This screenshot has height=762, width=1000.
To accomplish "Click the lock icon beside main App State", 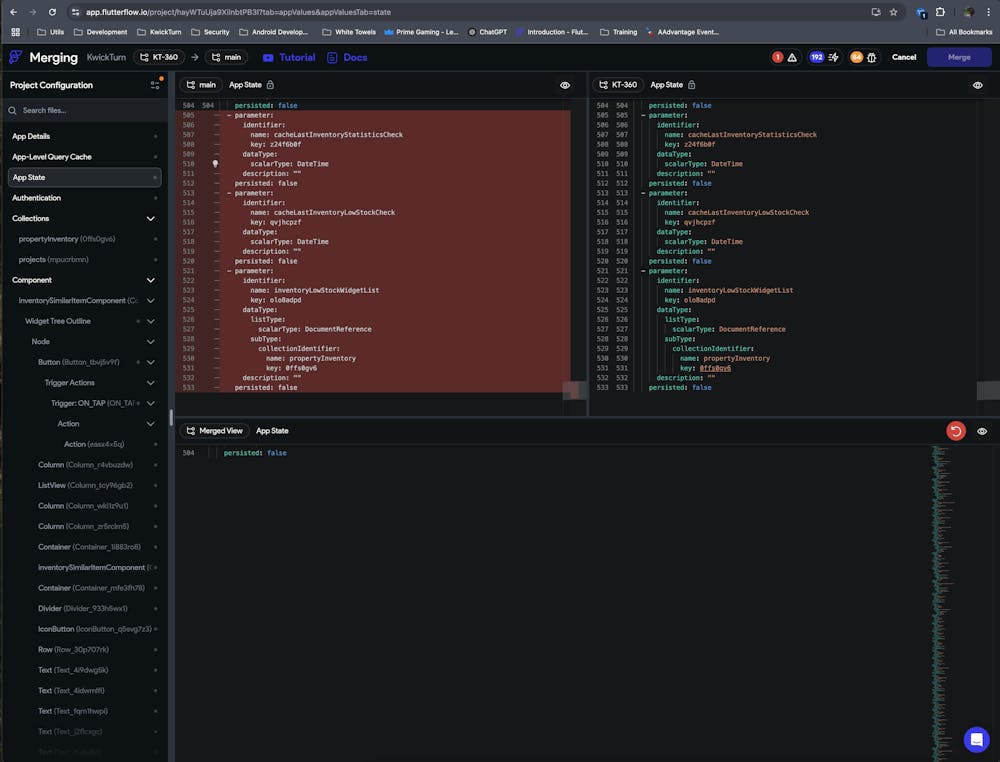I will pyautogui.click(x=270, y=85).
